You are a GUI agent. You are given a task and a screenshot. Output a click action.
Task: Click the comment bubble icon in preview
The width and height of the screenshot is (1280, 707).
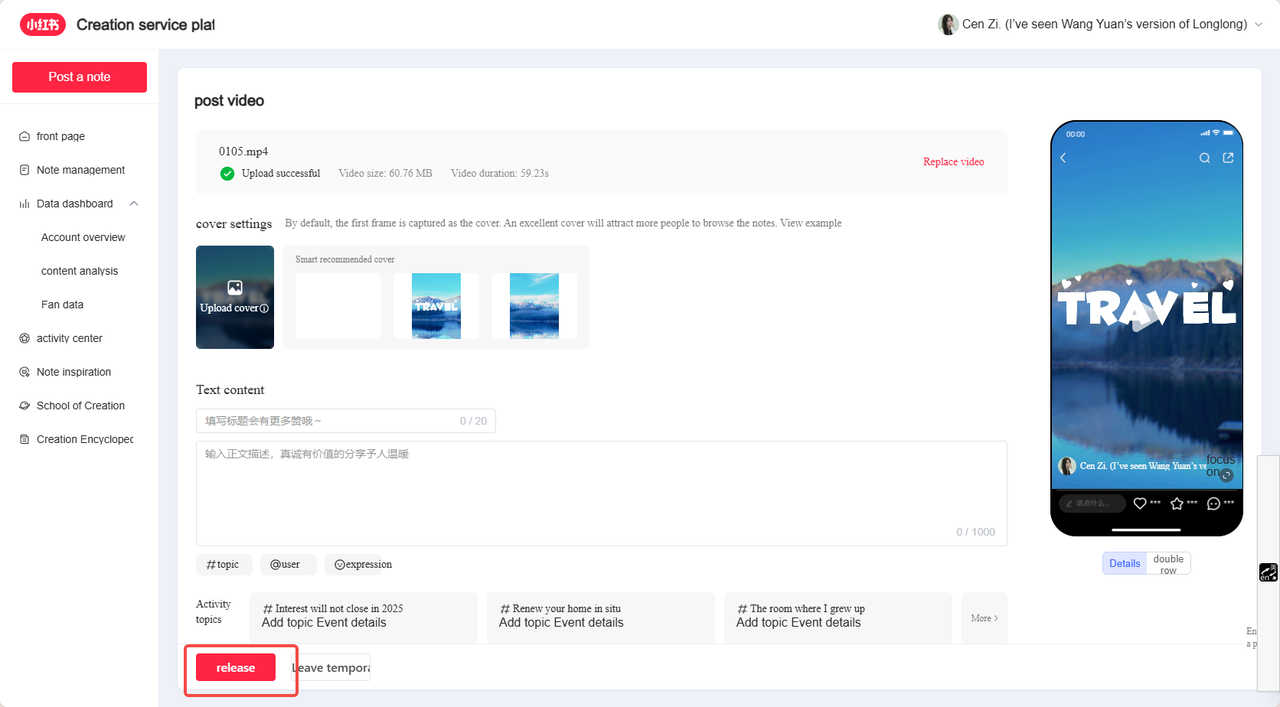pyautogui.click(x=1213, y=503)
